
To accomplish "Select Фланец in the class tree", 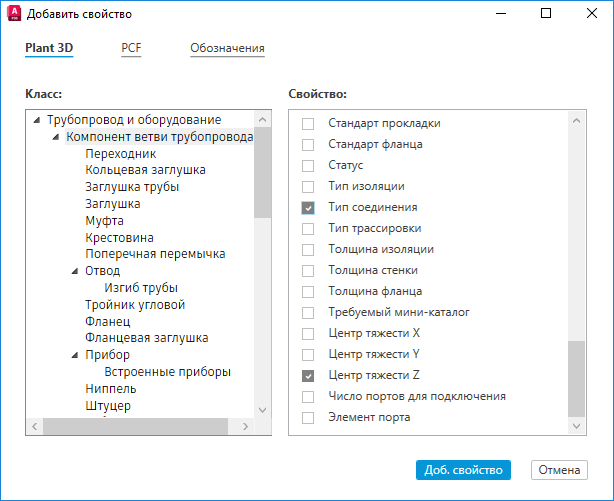I will click(108, 322).
